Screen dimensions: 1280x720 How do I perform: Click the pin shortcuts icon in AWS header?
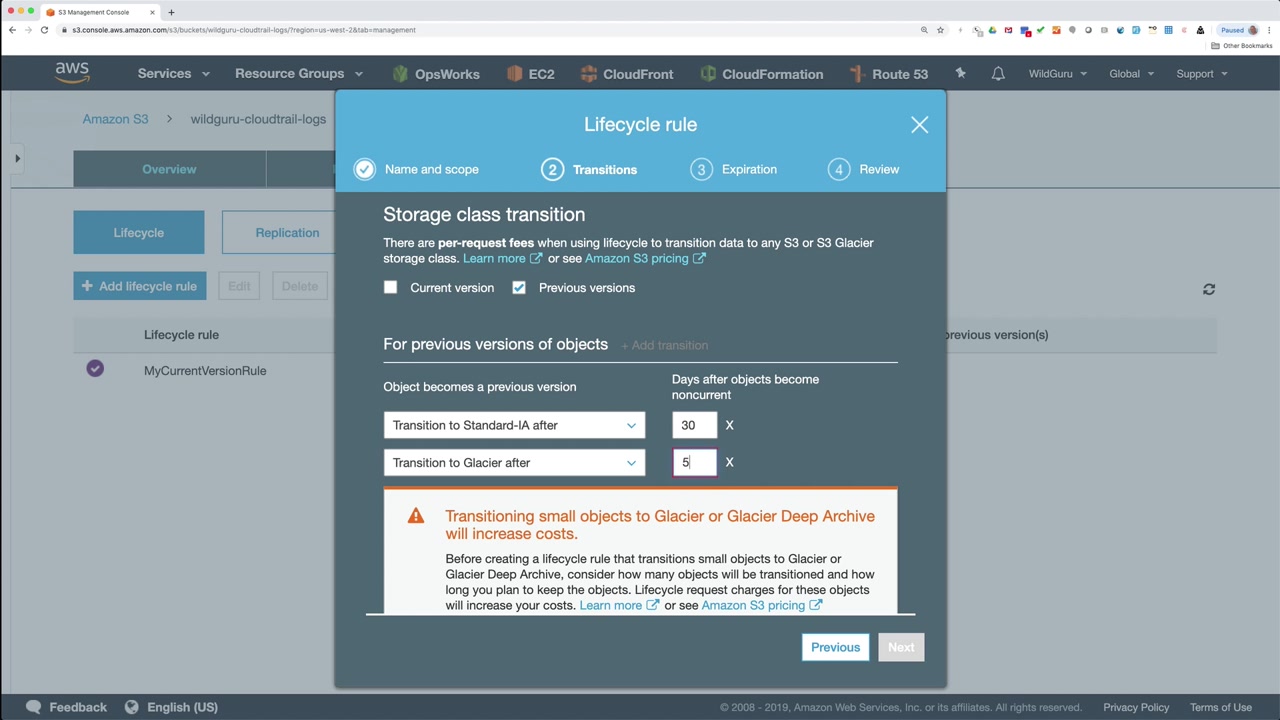tap(960, 74)
